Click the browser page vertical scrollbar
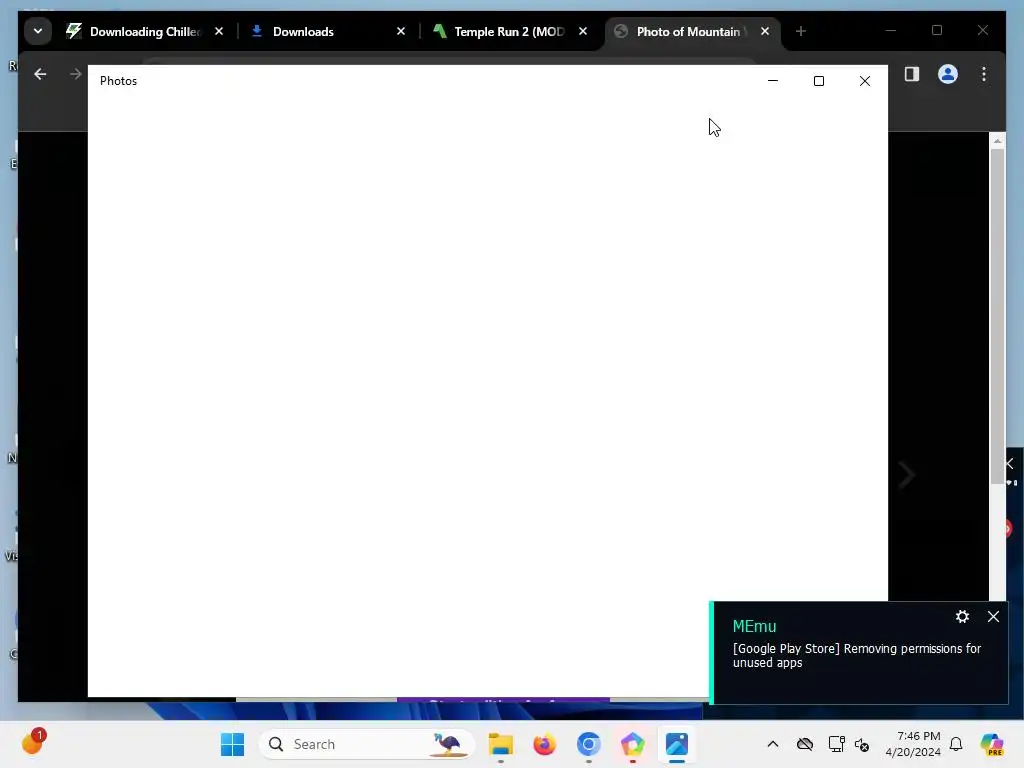Viewport: 1024px width, 768px height. (997, 316)
